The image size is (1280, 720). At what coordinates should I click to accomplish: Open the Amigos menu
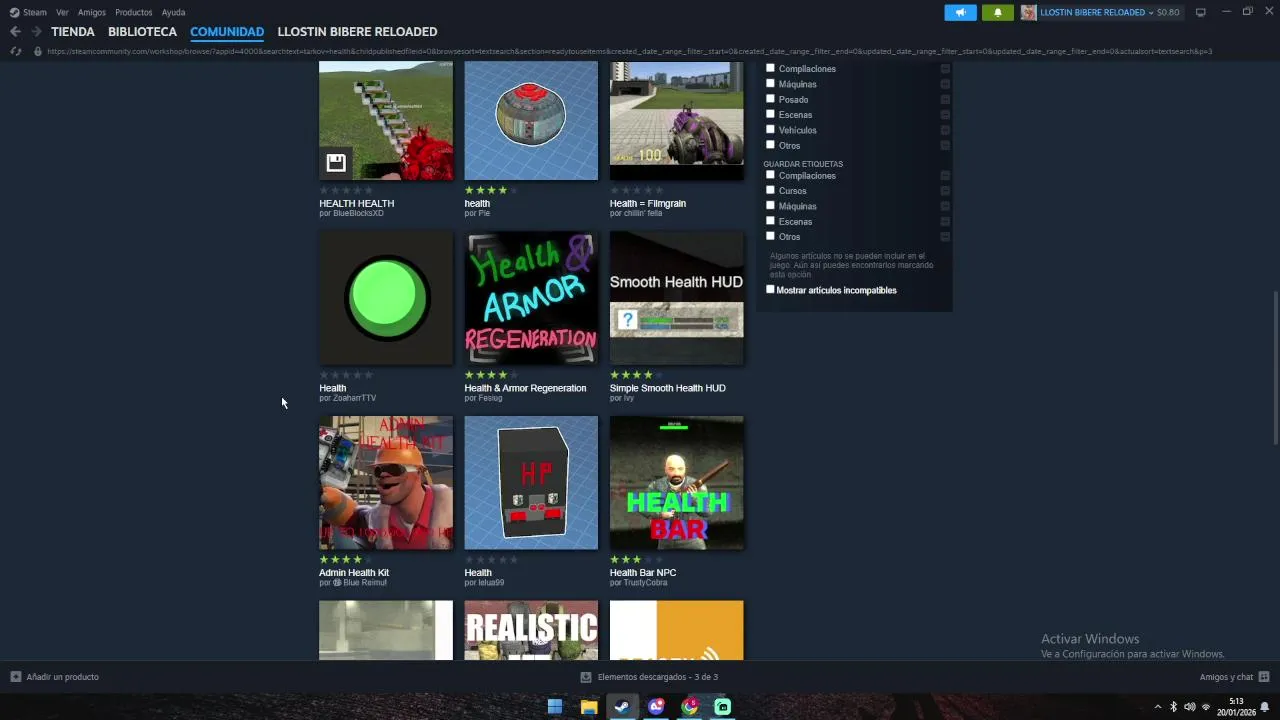[x=92, y=12]
